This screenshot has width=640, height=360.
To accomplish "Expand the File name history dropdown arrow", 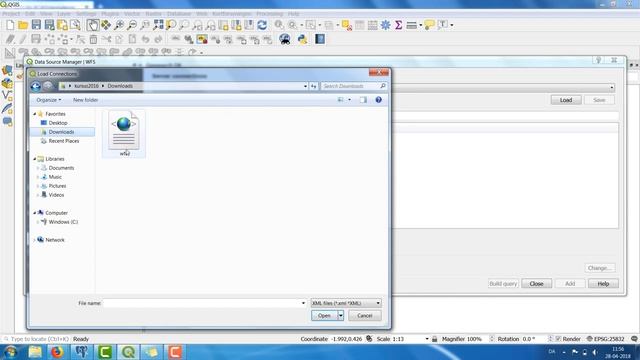I will click(303, 303).
